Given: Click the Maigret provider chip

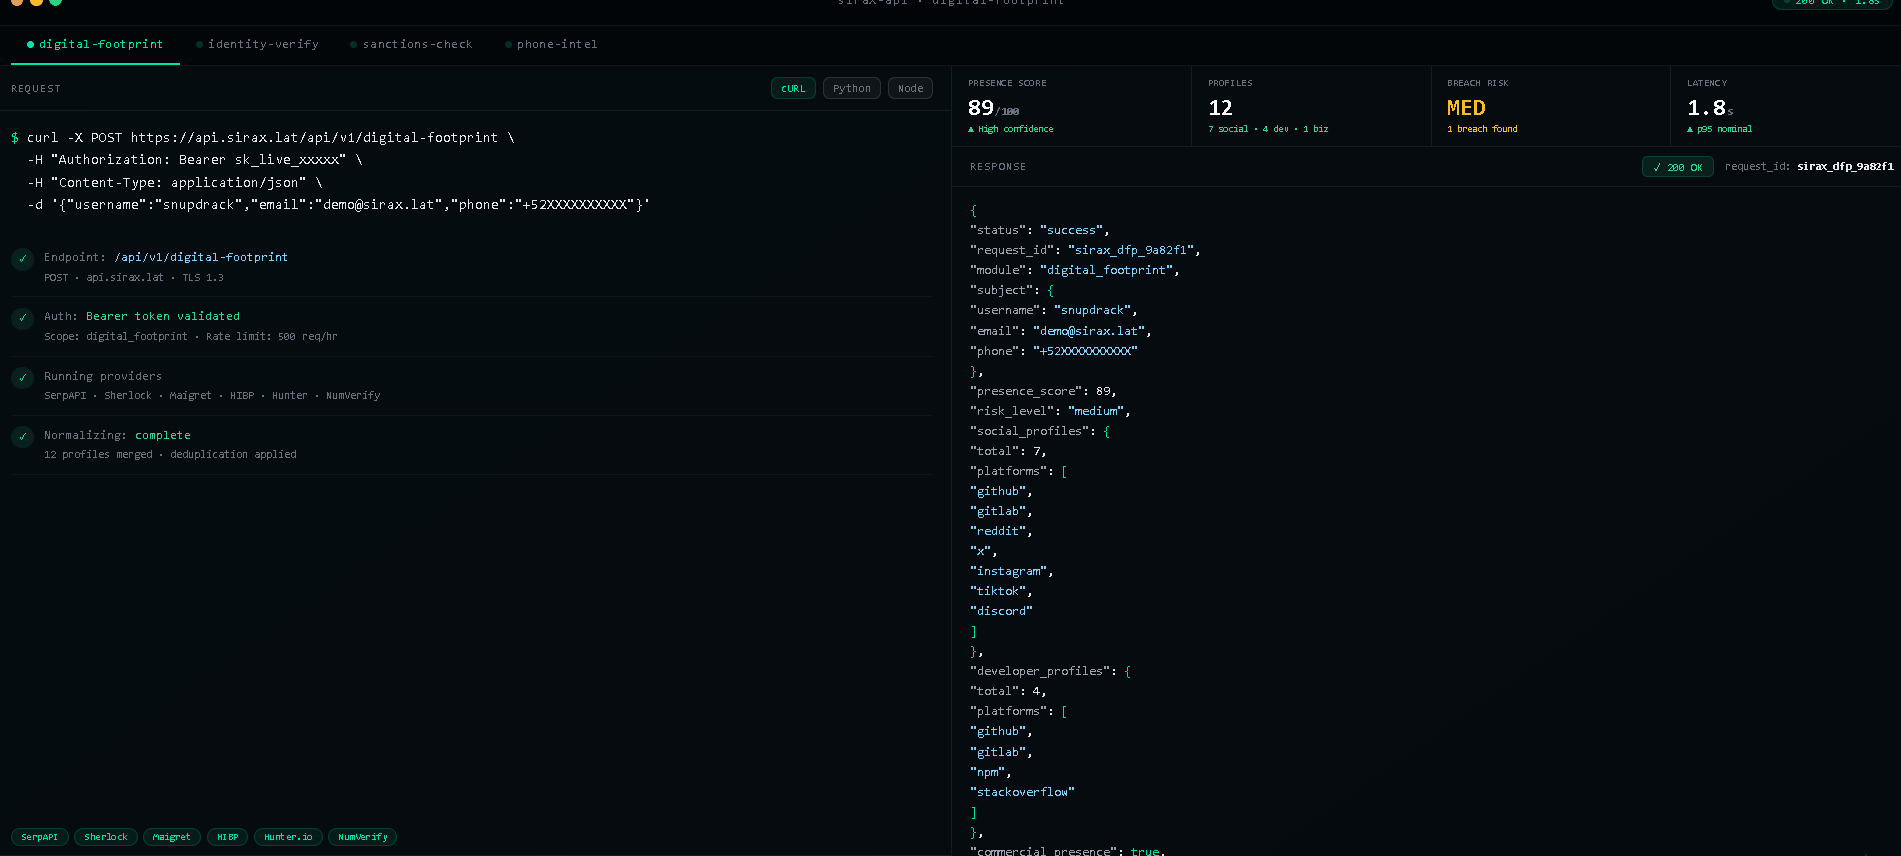Looking at the screenshot, I should pos(172,837).
